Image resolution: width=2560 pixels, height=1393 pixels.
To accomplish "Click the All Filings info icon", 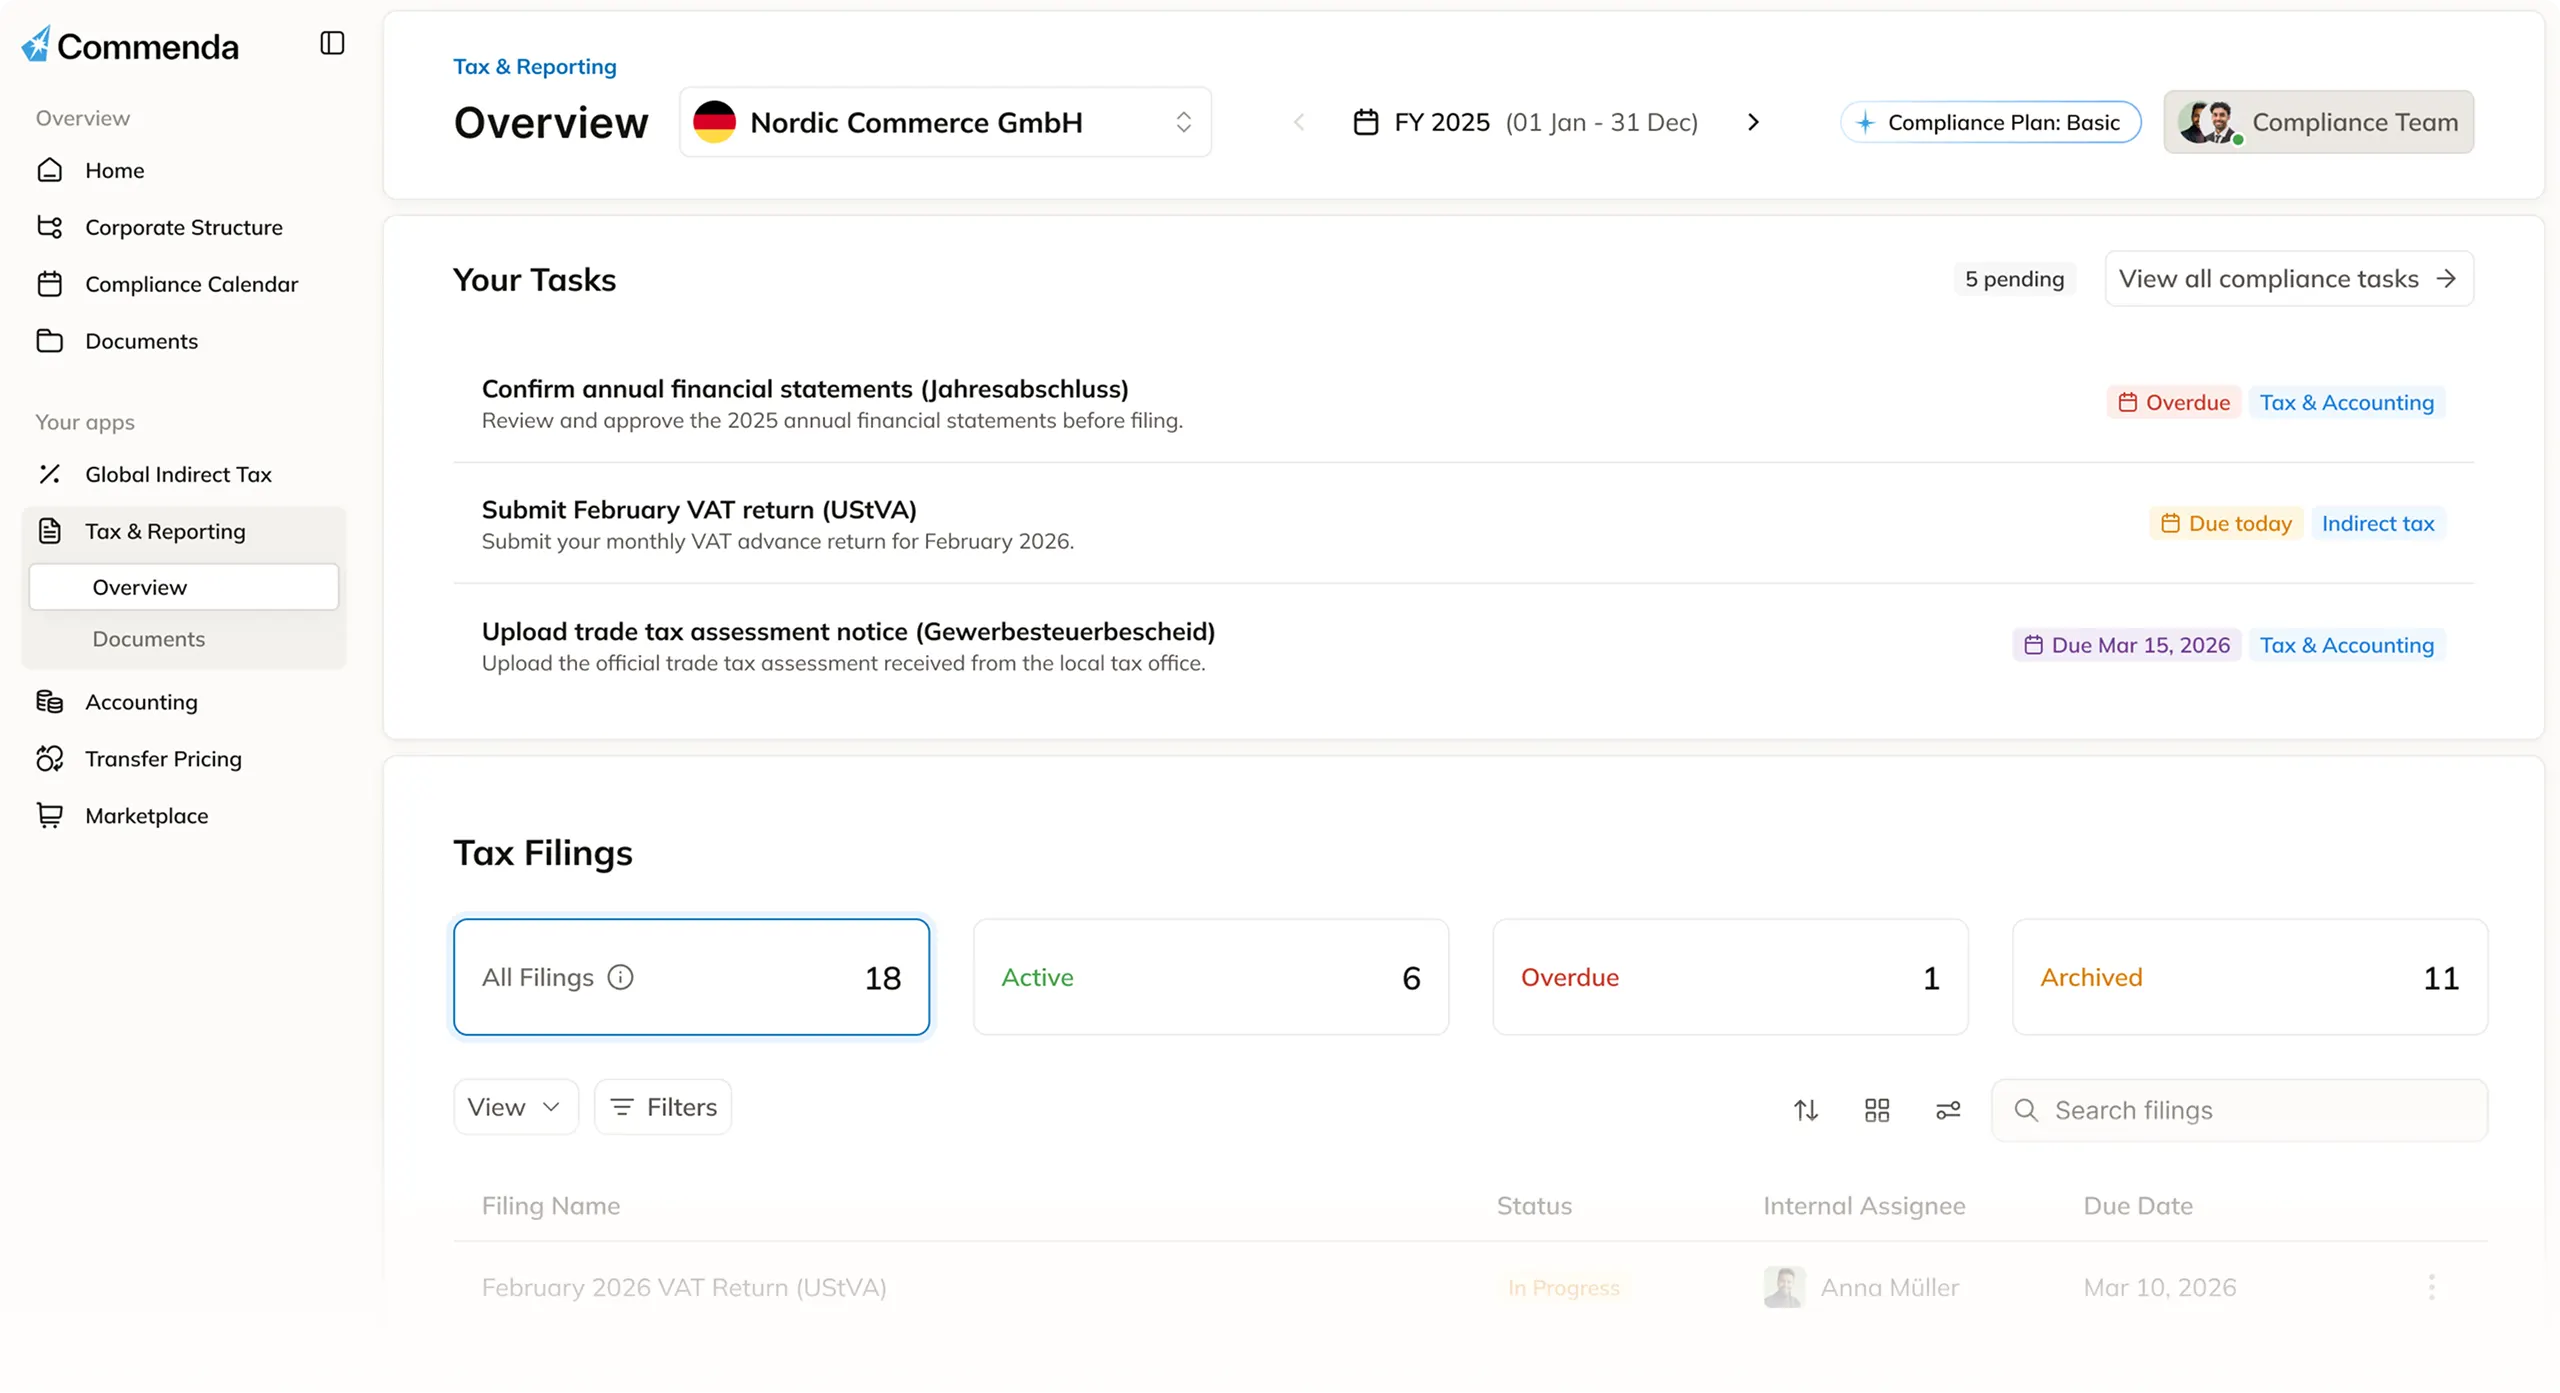I will (x=620, y=977).
